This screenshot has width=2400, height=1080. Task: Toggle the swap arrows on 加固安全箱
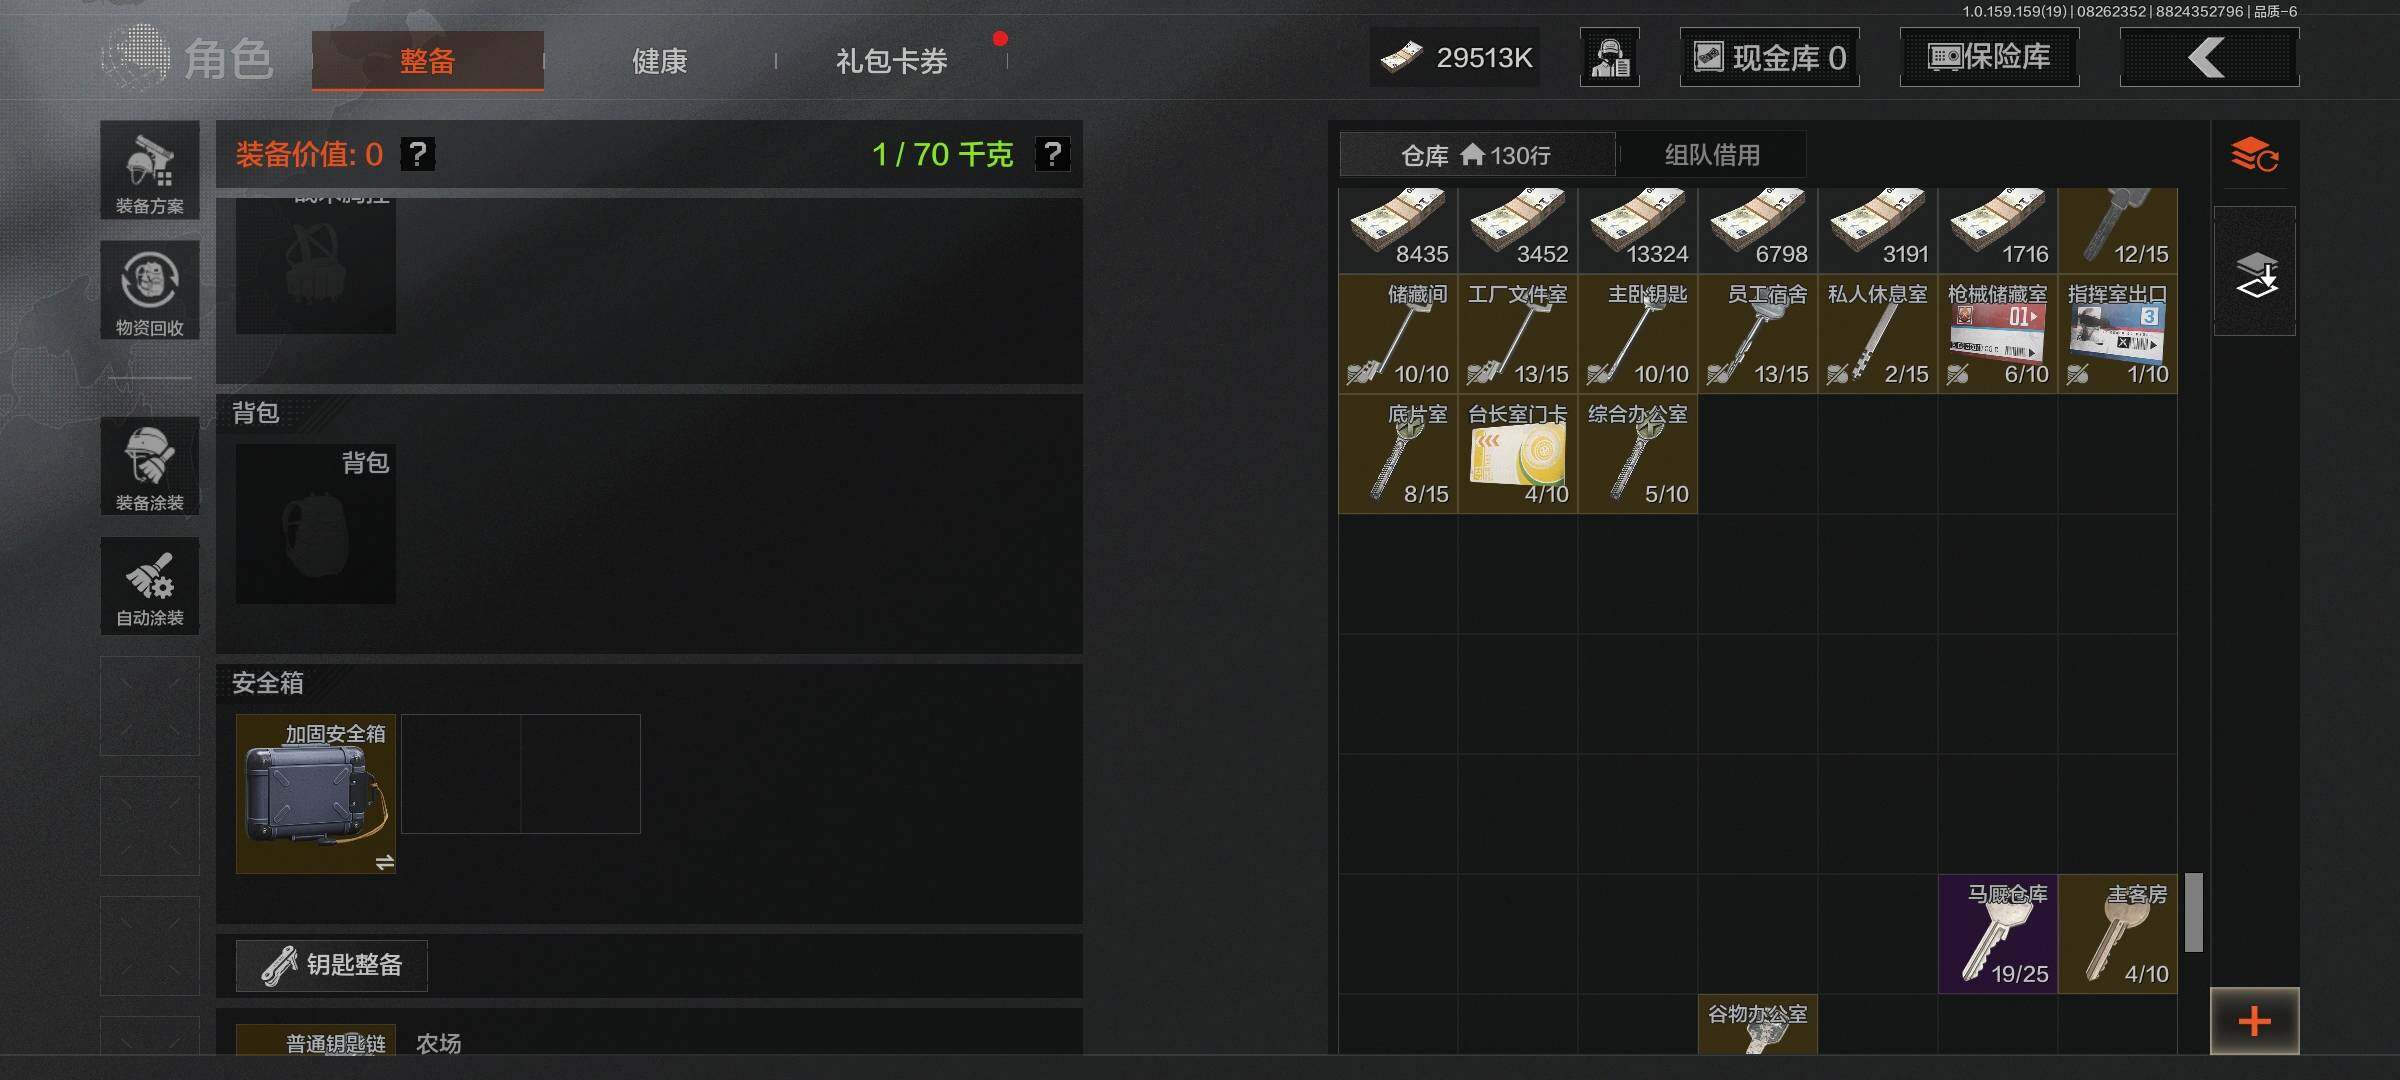384,862
